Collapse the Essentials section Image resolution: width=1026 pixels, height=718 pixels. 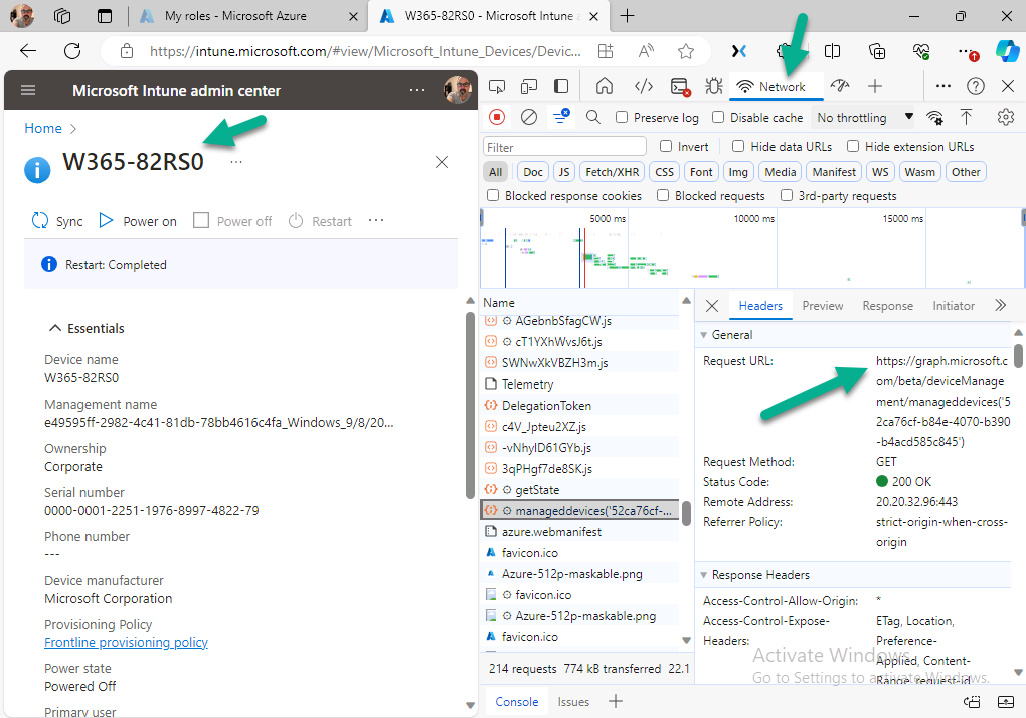point(56,328)
